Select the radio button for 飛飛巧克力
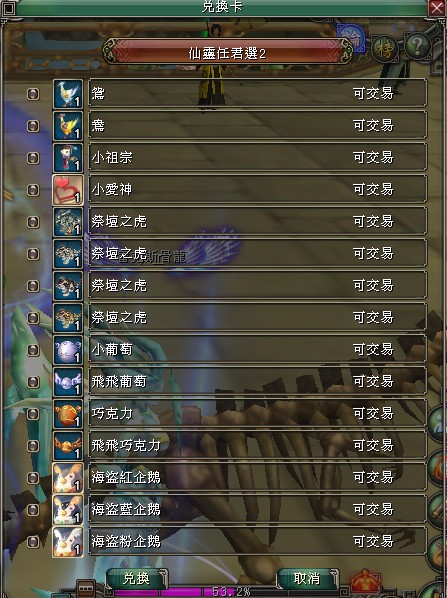The height and width of the screenshot is (598, 447). 33,446
